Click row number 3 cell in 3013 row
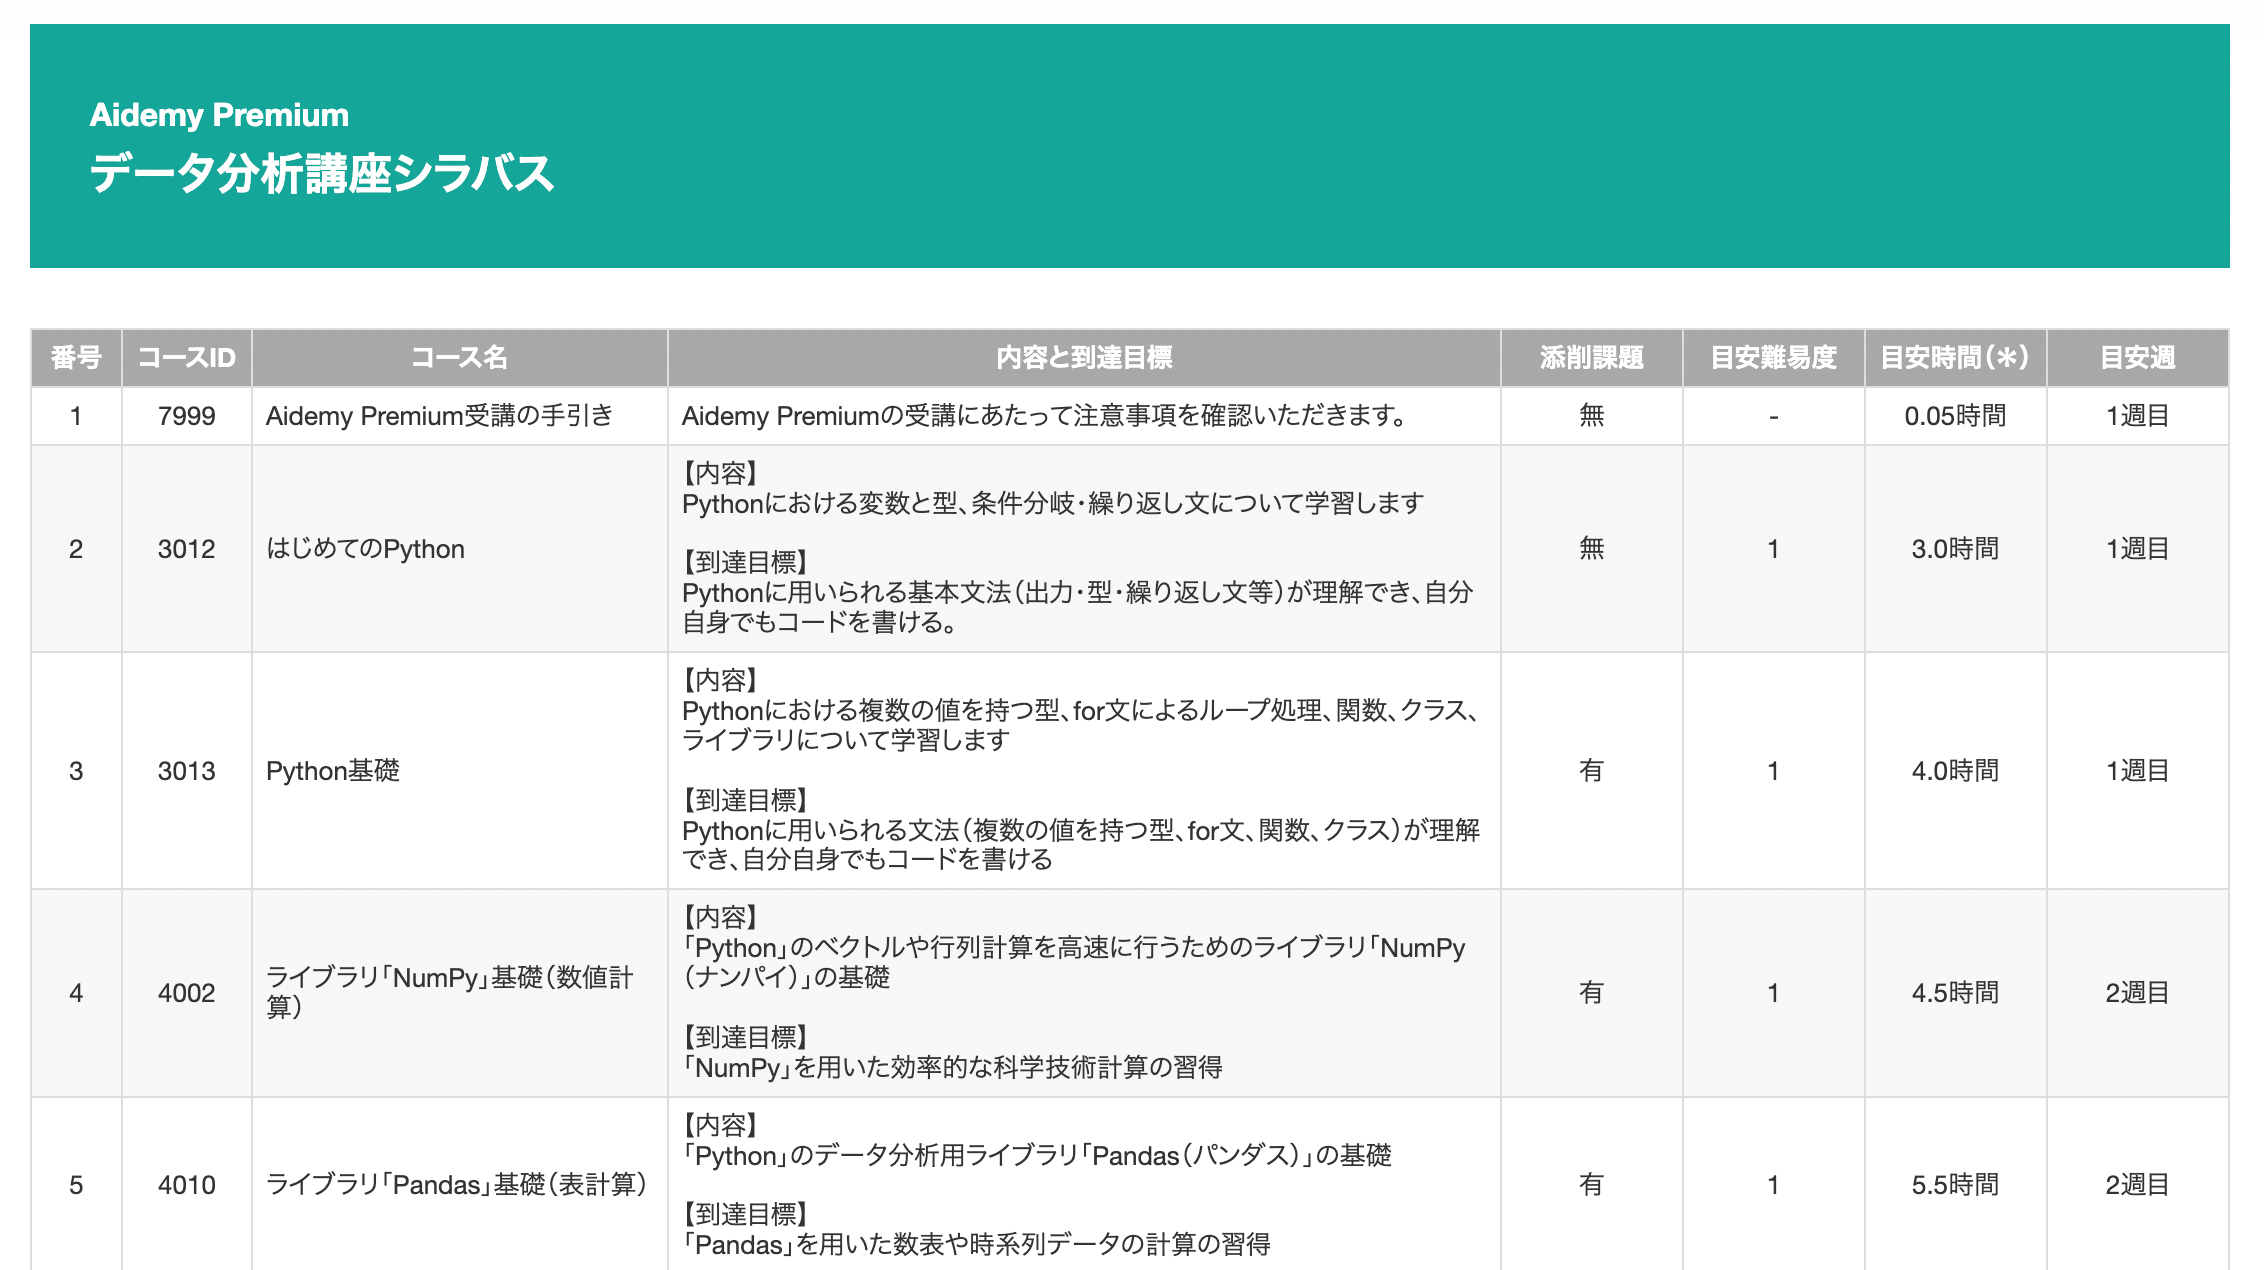Image resolution: width=2264 pixels, height=1270 pixels. [x=76, y=771]
